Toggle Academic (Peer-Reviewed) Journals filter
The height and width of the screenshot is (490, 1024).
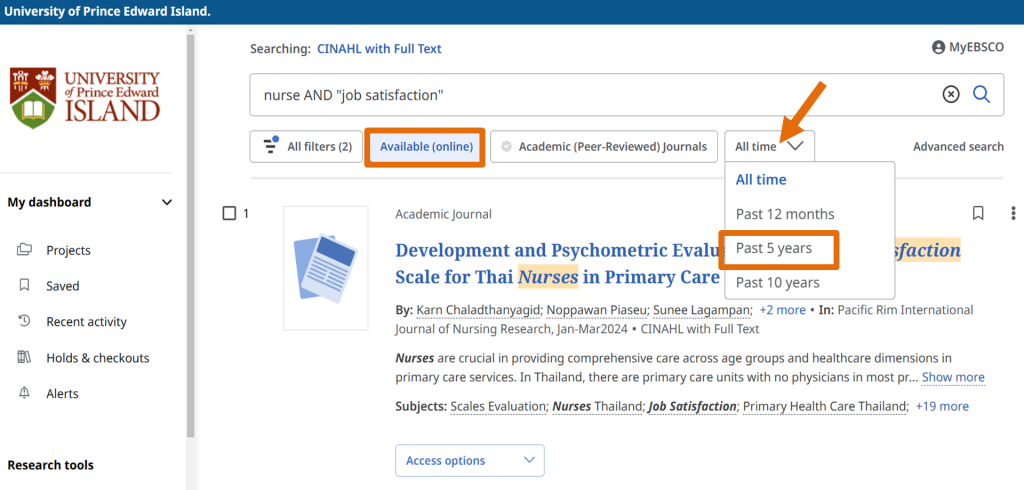[x=604, y=147]
